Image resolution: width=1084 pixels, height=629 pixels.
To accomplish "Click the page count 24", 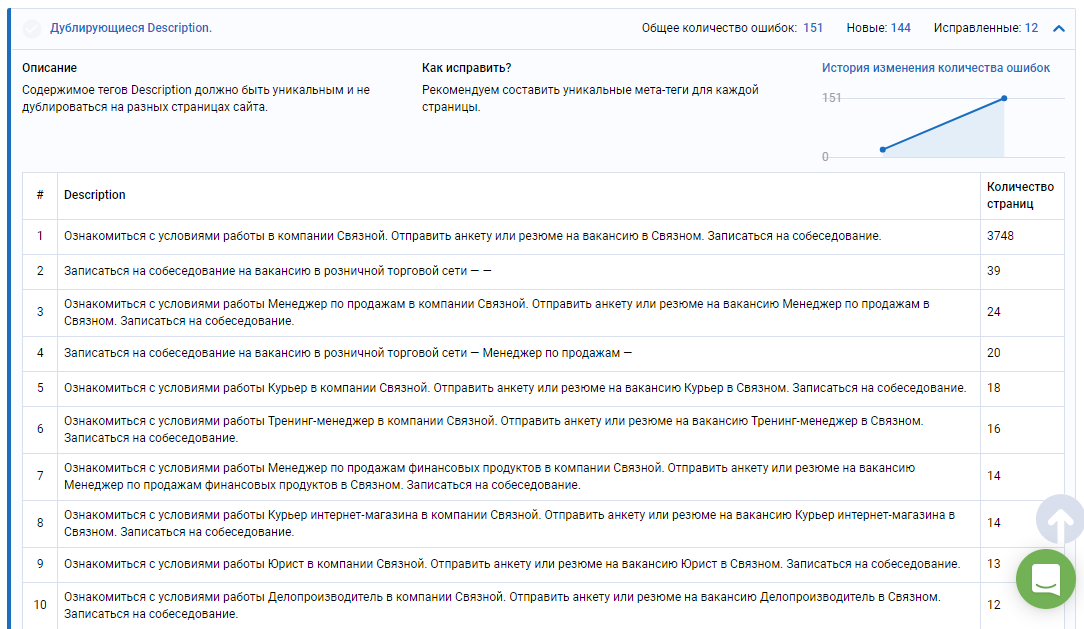I will tap(993, 312).
